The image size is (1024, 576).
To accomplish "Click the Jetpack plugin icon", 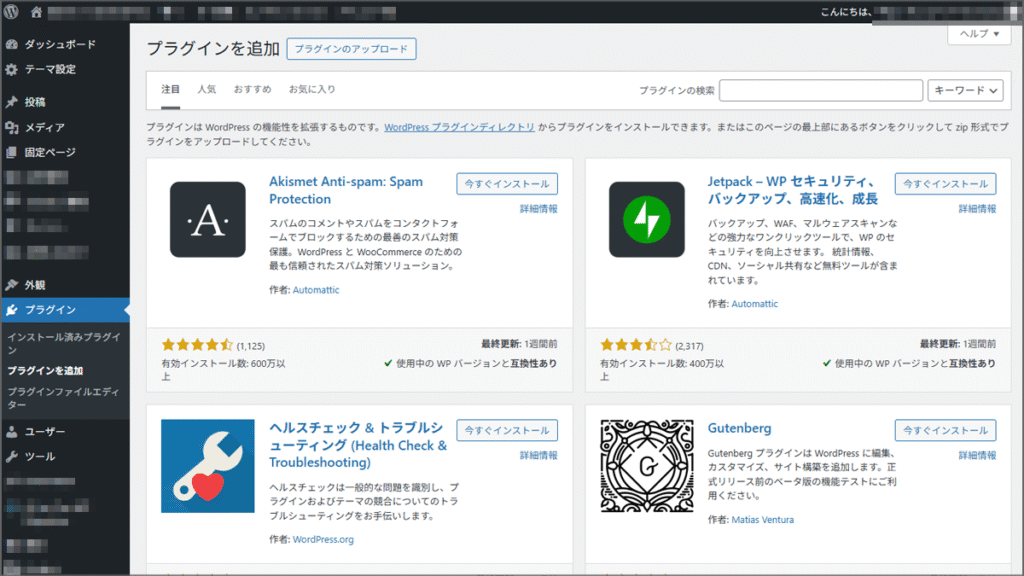I will (647, 219).
